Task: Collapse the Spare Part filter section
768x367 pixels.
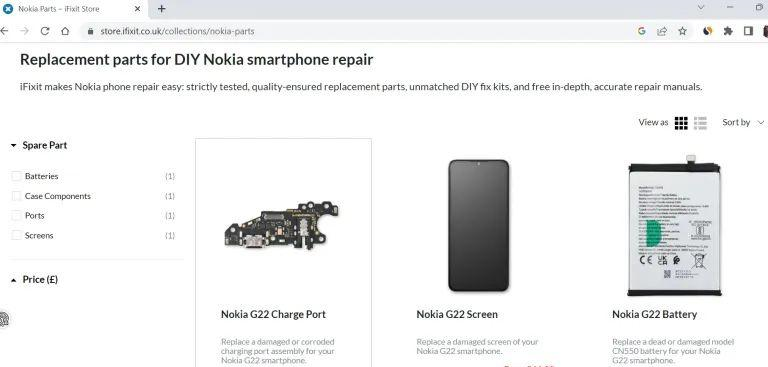Action: tap(39, 146)
